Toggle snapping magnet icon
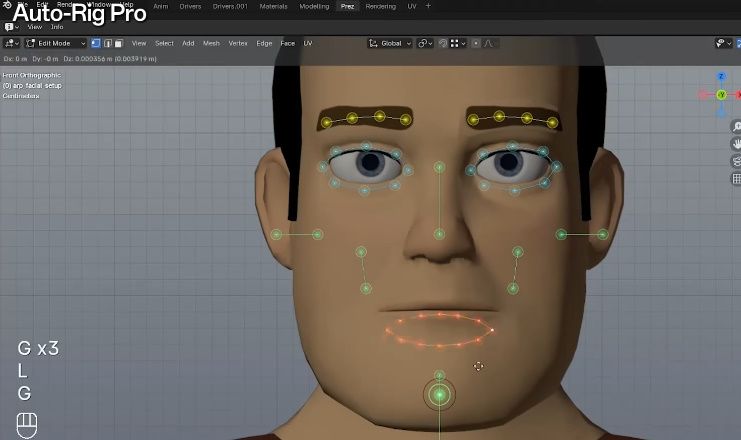The width and height of the screenshot is (741, 440). pyautogui.click(x=441, y=43)
